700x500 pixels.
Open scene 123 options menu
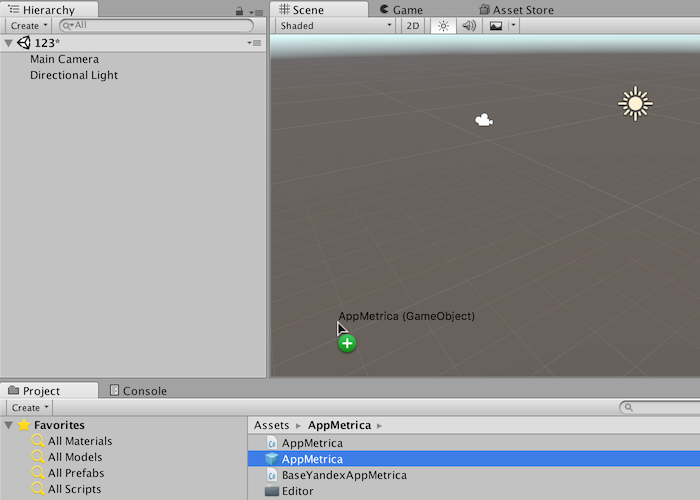(x=254, y=43)
